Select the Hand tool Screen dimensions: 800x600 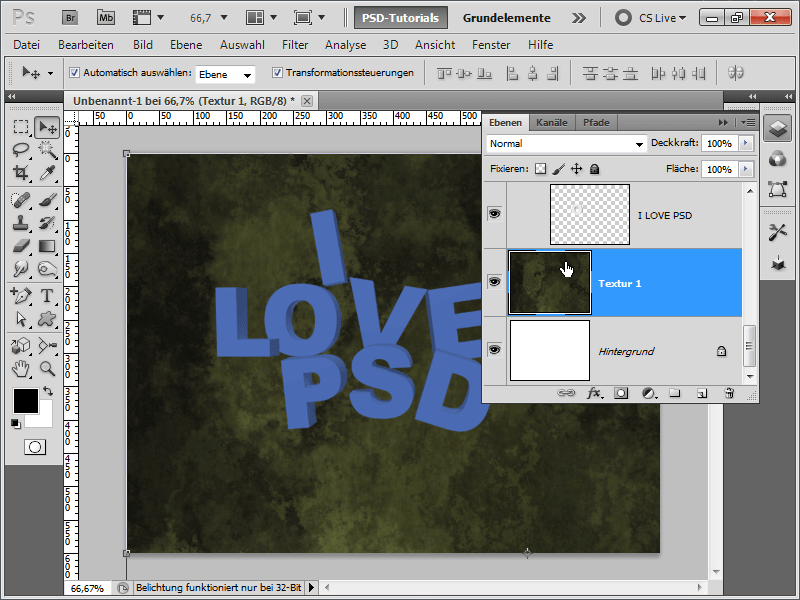click(21, 368)
